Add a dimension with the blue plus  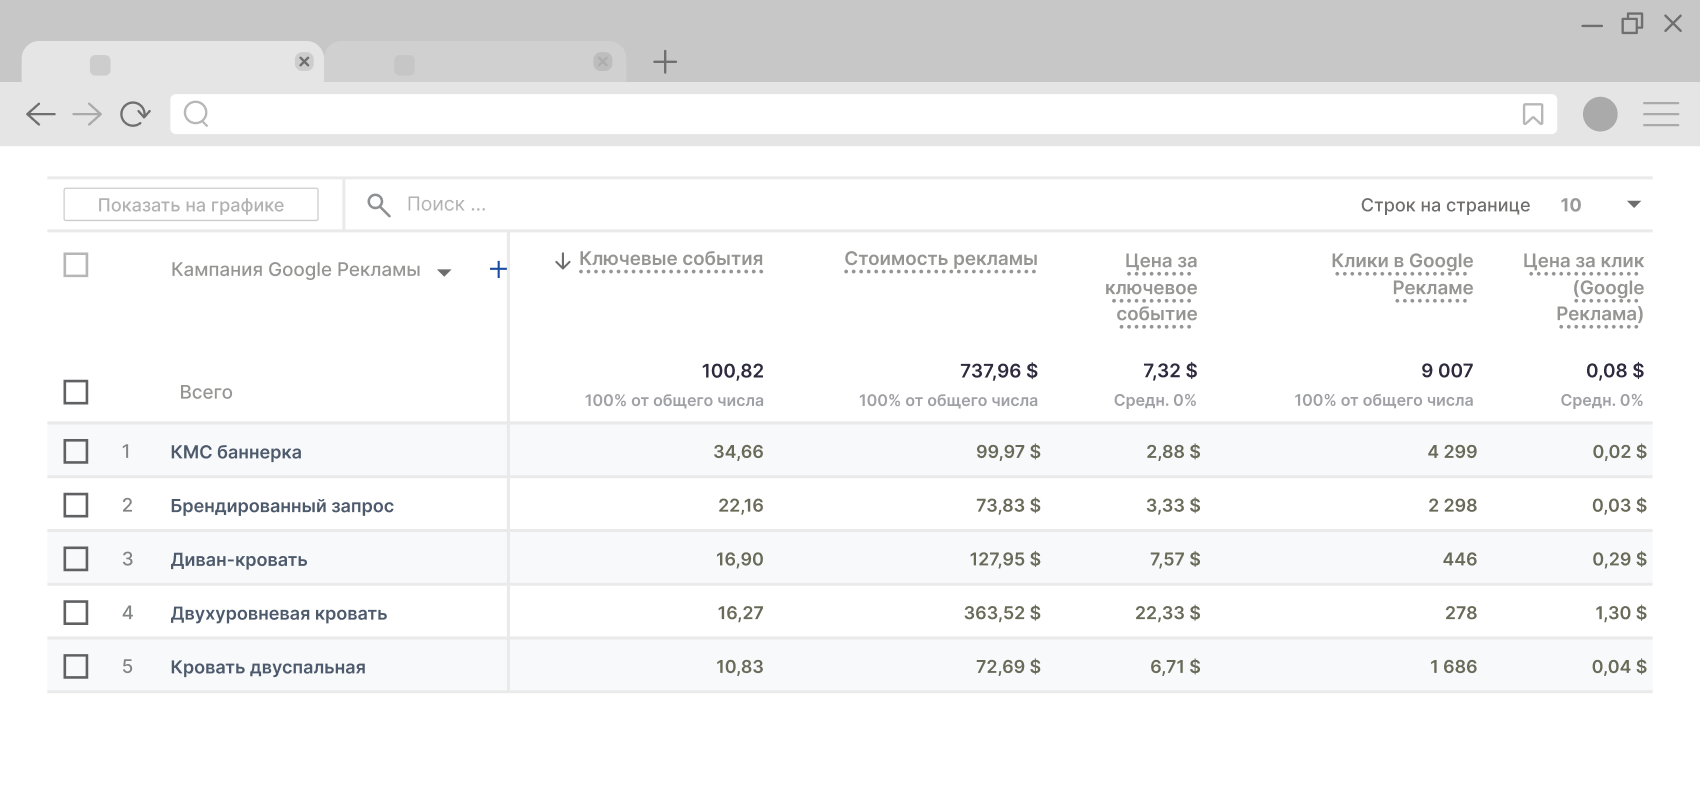coord(498,269)
